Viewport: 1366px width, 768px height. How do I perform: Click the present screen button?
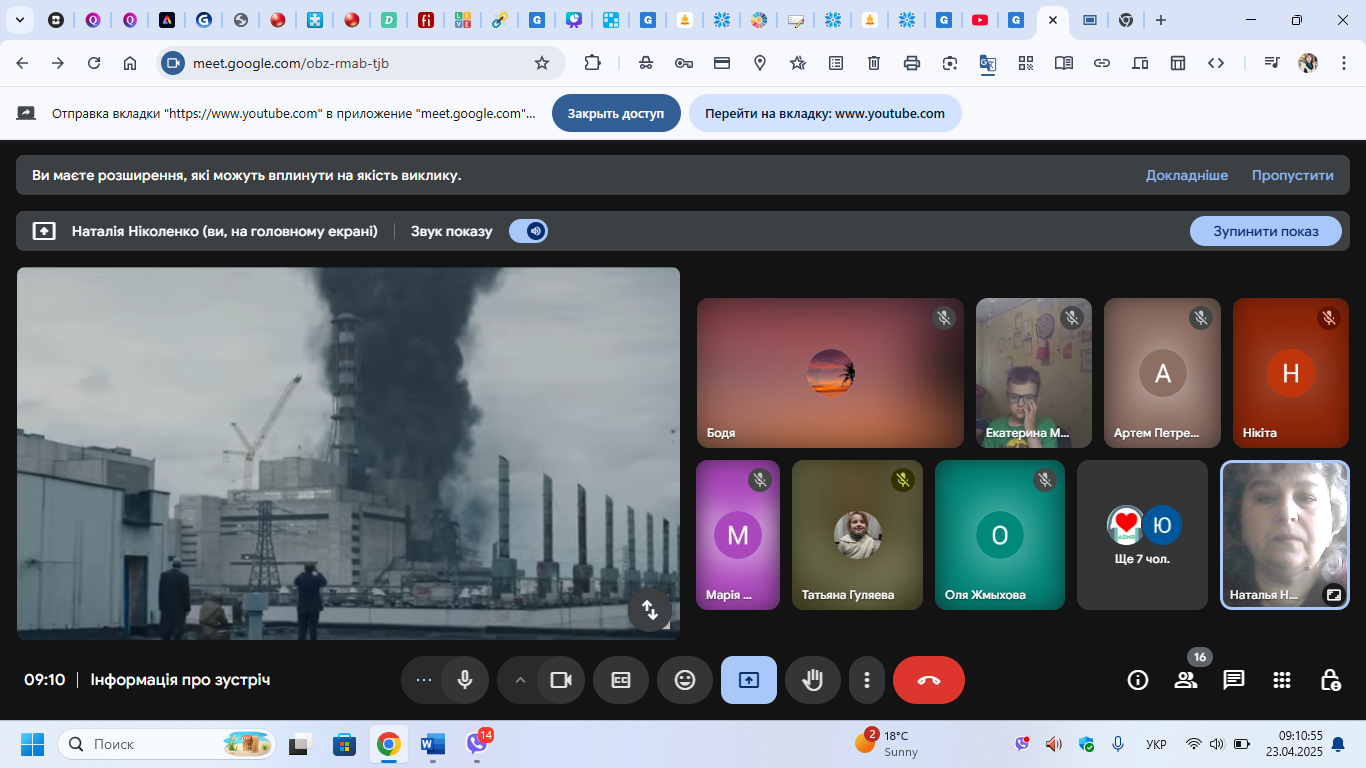point(749,680)
